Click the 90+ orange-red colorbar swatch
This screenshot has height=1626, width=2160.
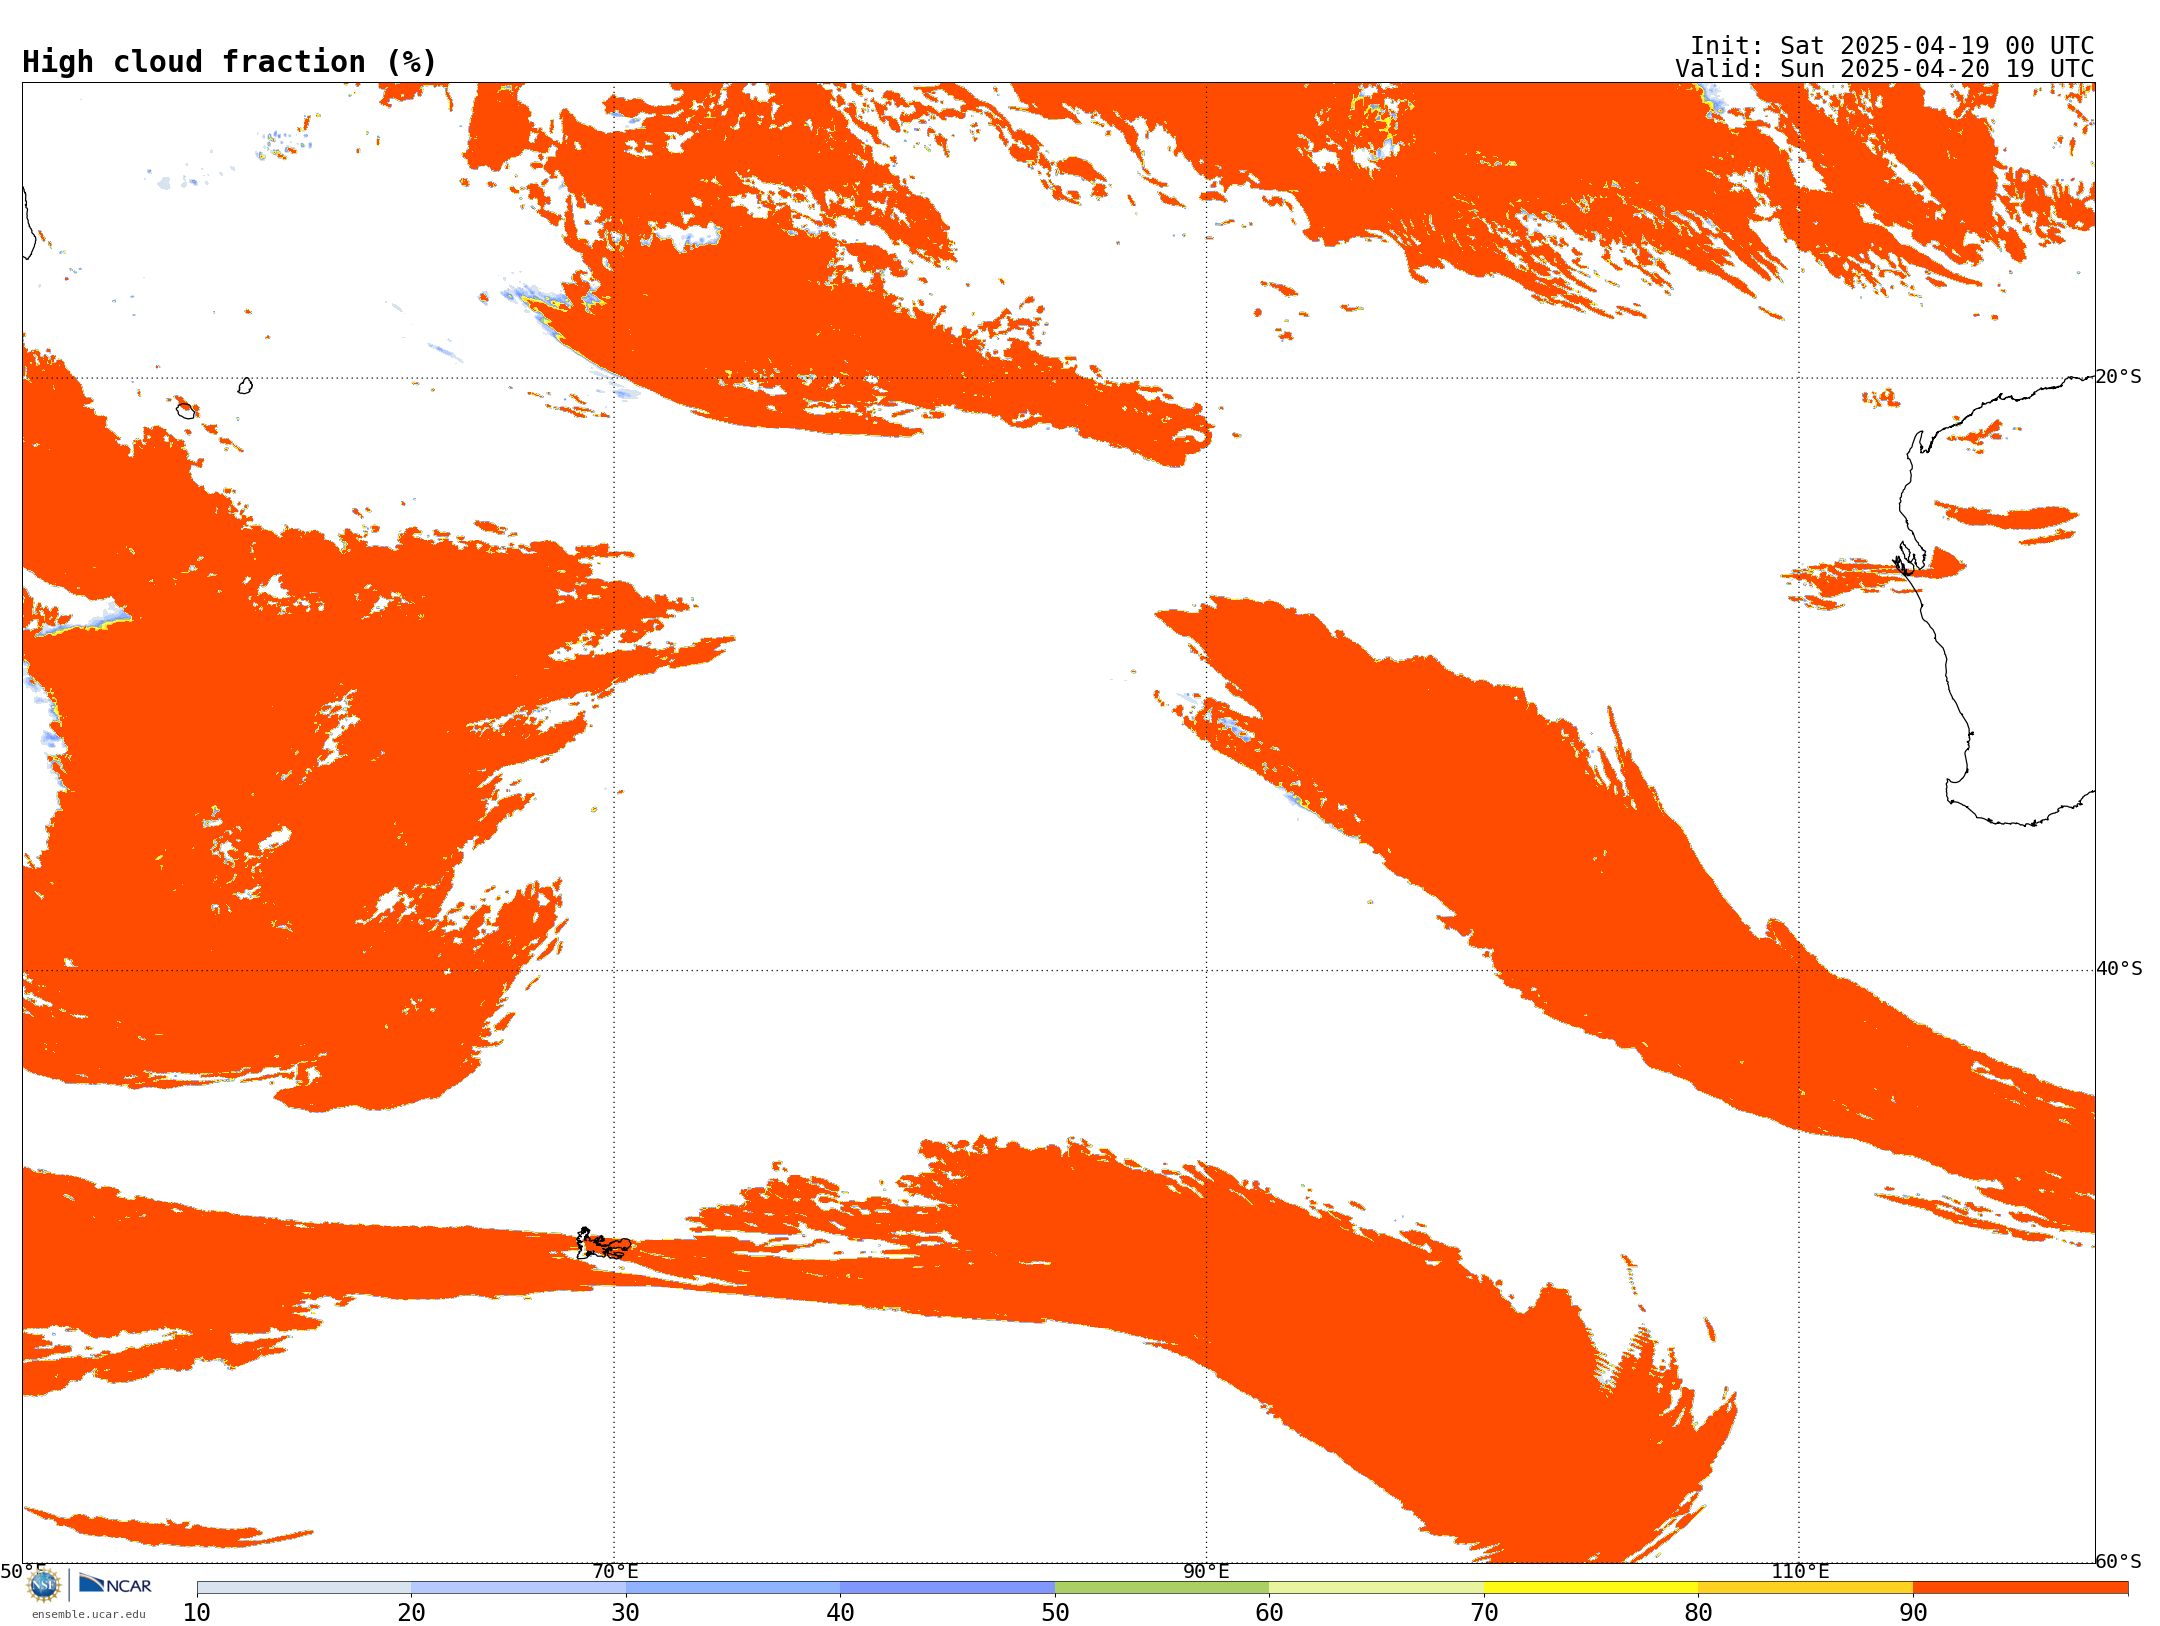click(2020, 1588)
